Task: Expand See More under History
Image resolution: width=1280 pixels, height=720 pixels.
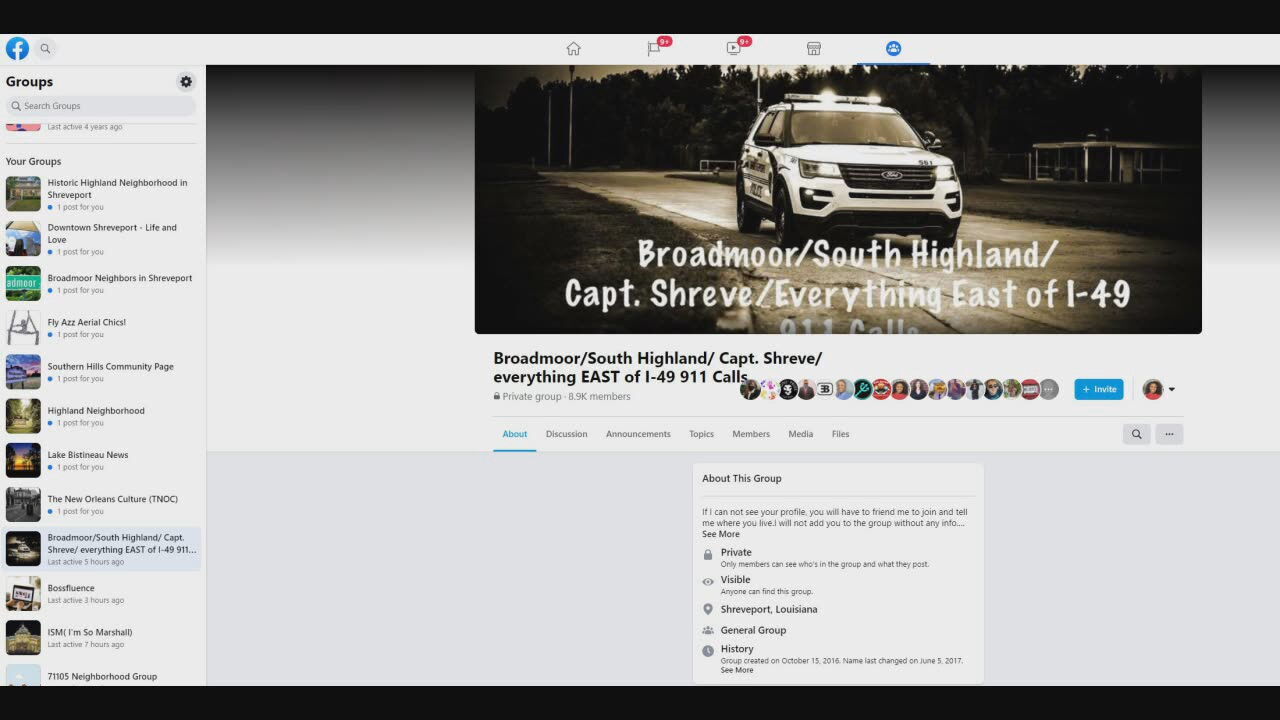Action: click(737, 670)
